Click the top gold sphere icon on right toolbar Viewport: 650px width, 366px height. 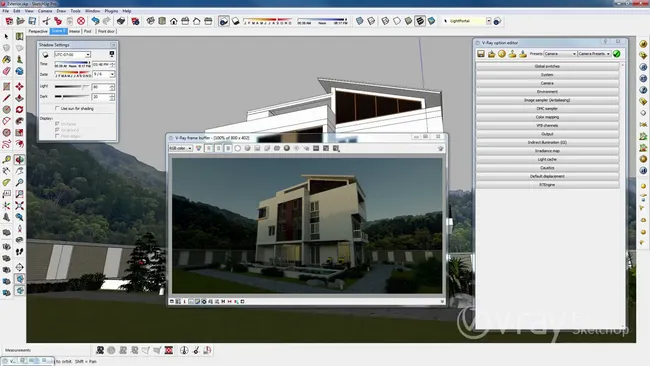(x=643, y=44)
